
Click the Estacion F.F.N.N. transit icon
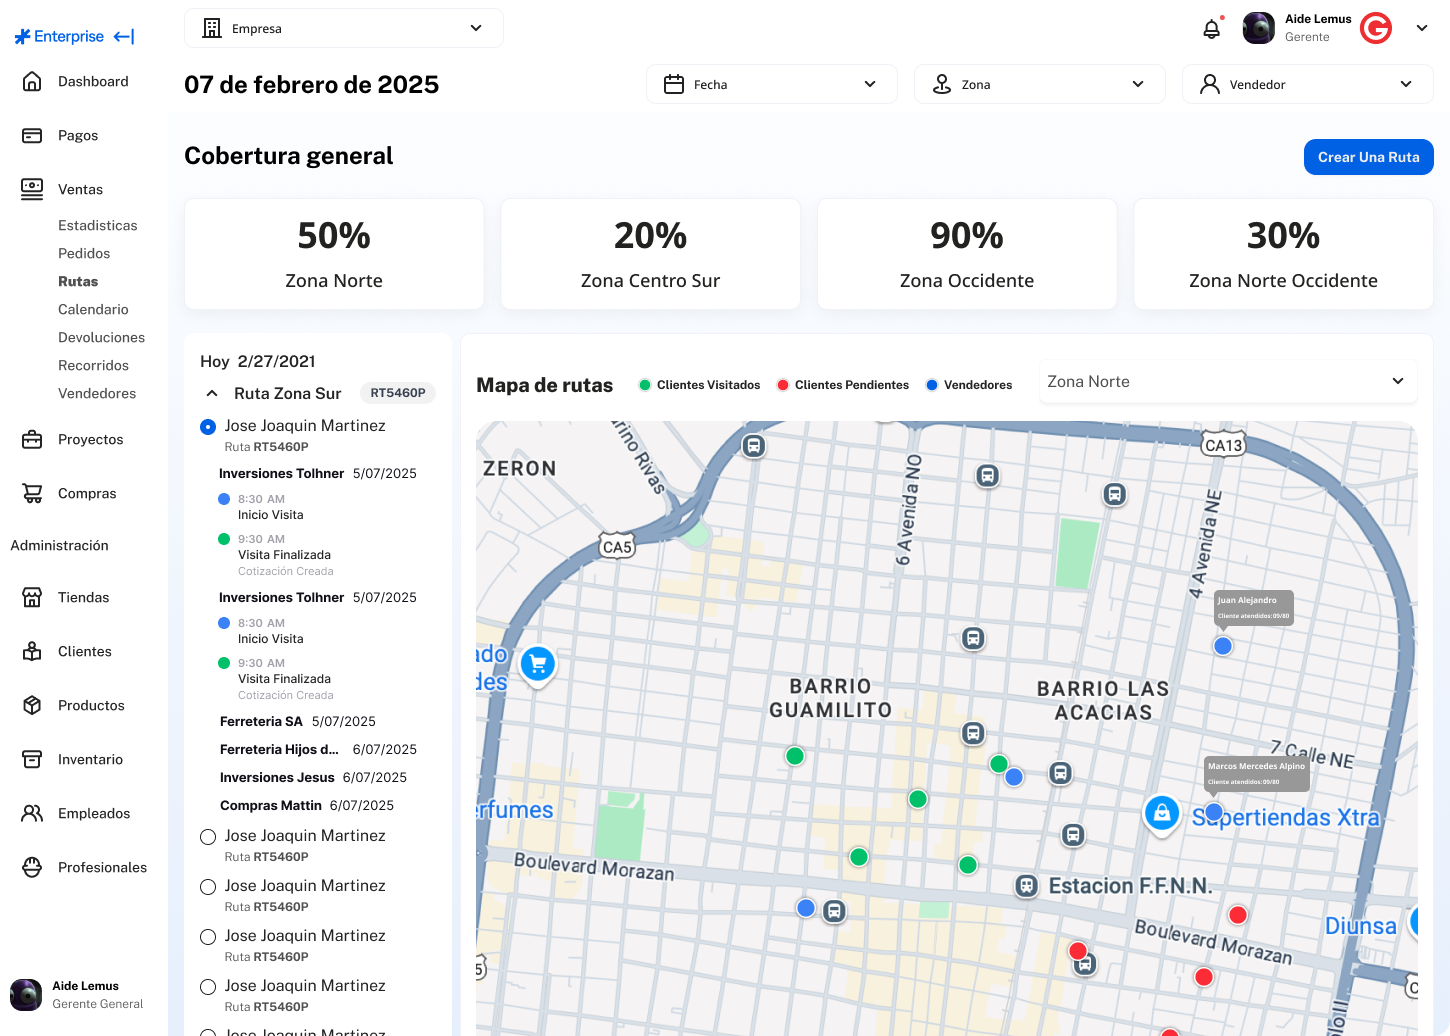point(1026,886)
